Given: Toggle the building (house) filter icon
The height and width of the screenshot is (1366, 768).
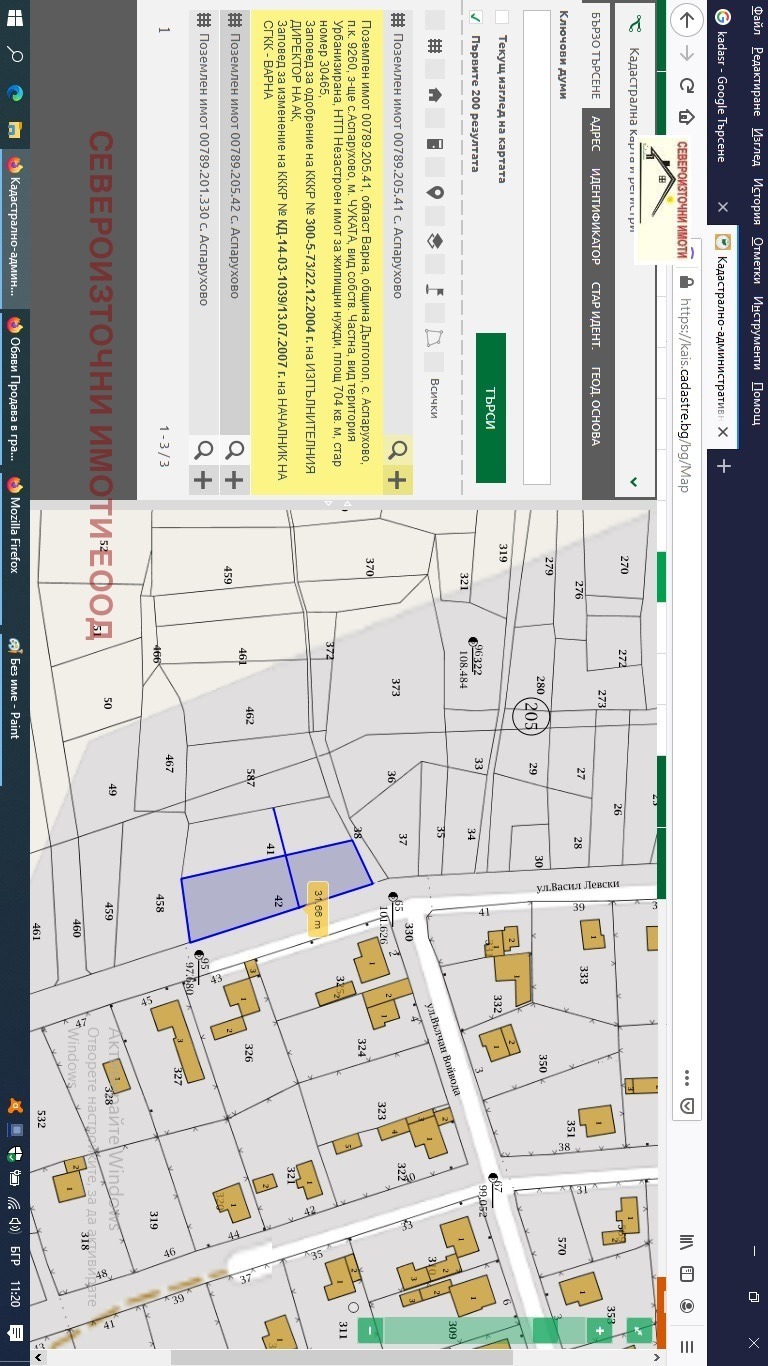Looking at the screenshot, I should click(x=434, y=94).
